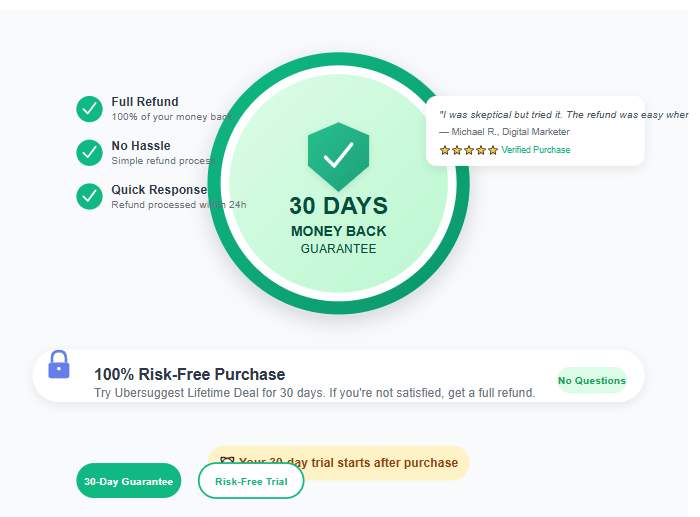Click the Quick Response heading
This screenshot has width=700, height=517.
pyautogui.click(x=159, y=190)
